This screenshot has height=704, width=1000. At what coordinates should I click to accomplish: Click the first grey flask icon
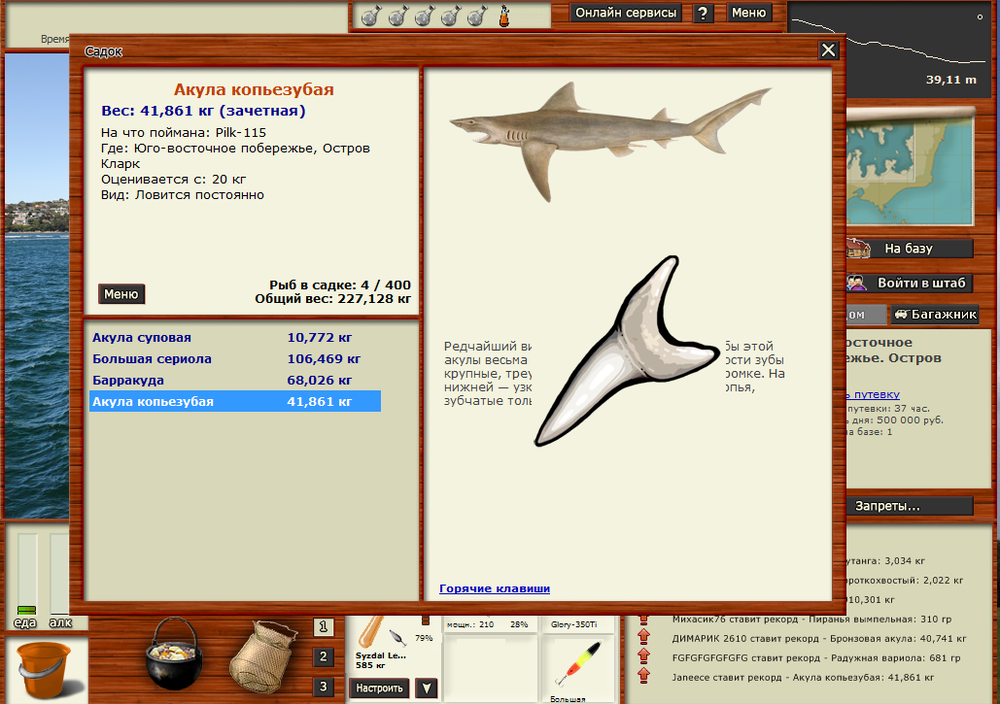click(x=368, y=16)
